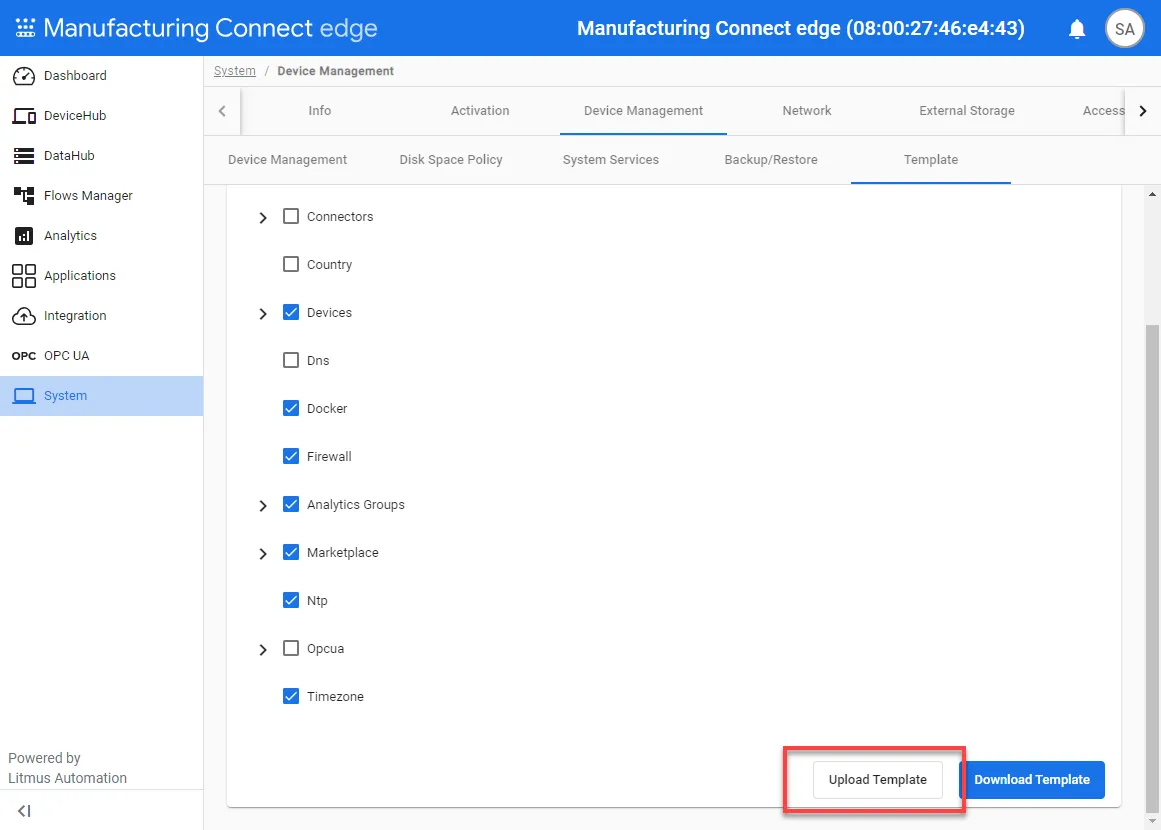Viewport: 1161px width, 830px height.
Task: Click the Download Template button
Action: click(x=1032, y=780)
